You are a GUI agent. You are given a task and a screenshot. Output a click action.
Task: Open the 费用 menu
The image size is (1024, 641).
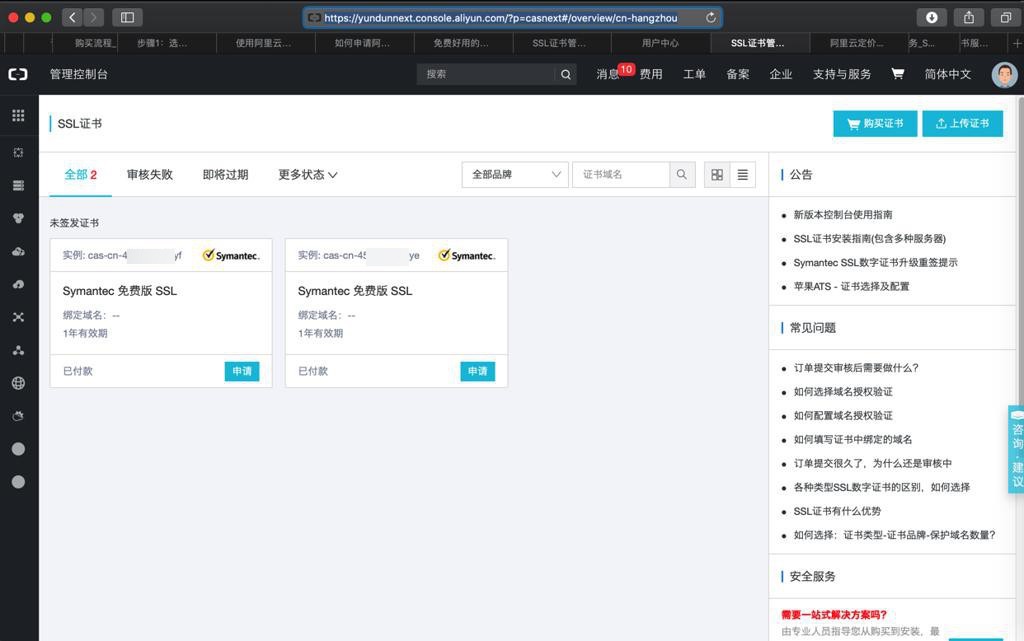651,74
